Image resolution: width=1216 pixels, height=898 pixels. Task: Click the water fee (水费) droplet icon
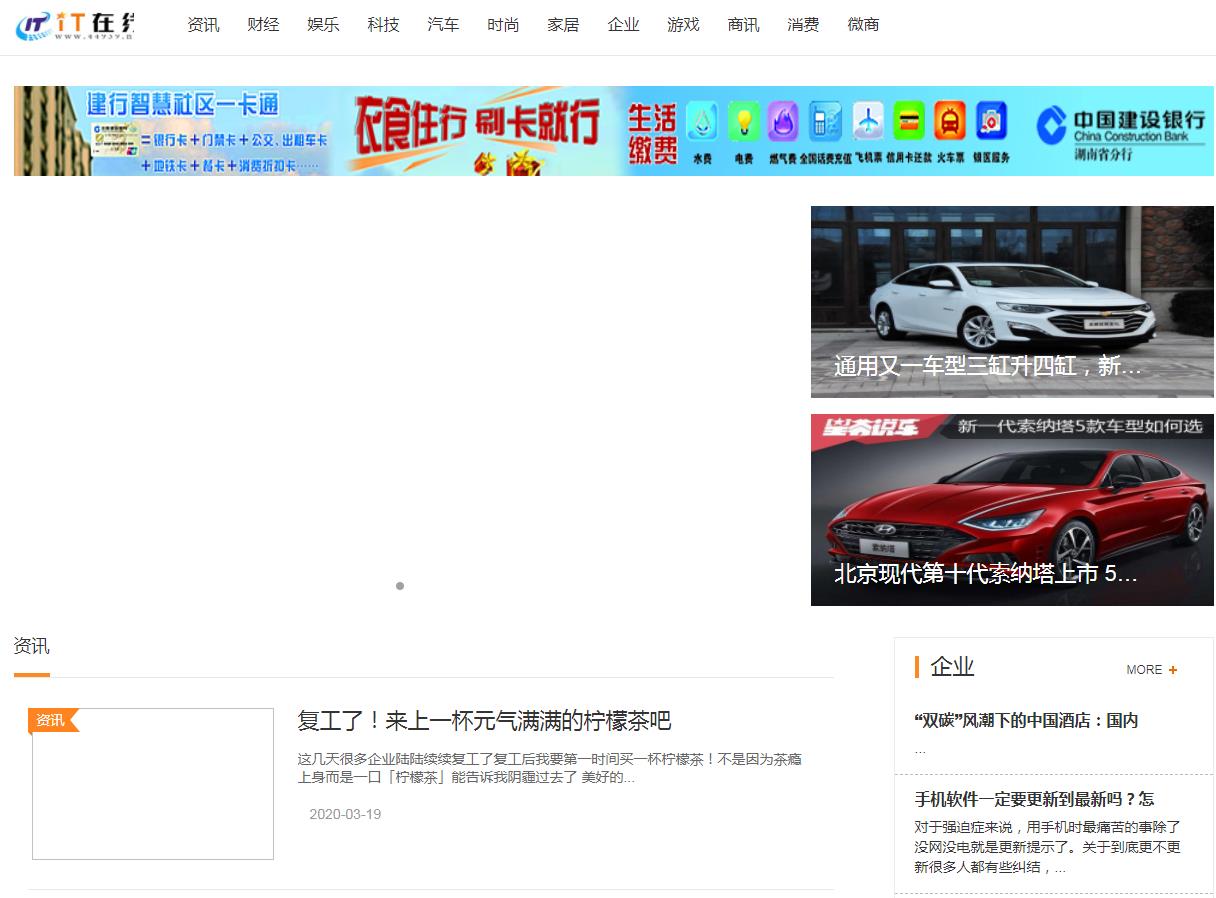tap(702, 122)
